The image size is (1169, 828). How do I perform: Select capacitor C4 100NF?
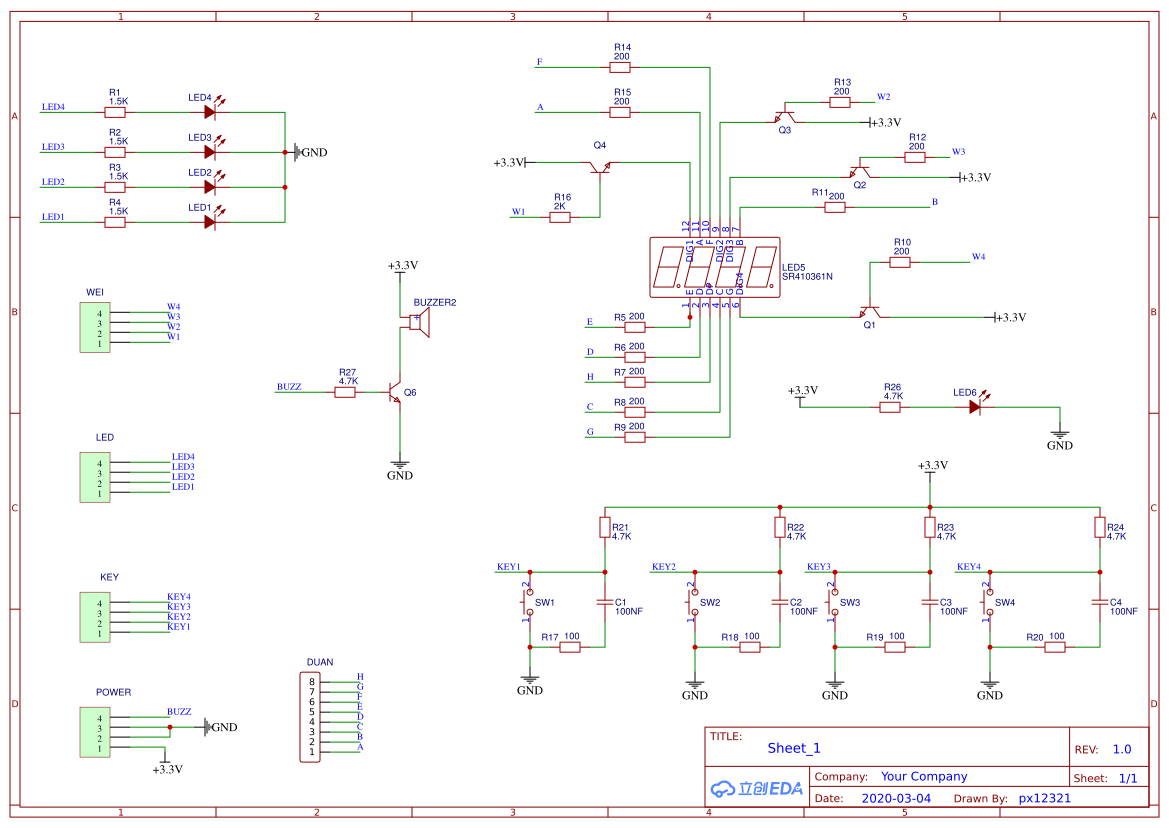pos(1100,601)
